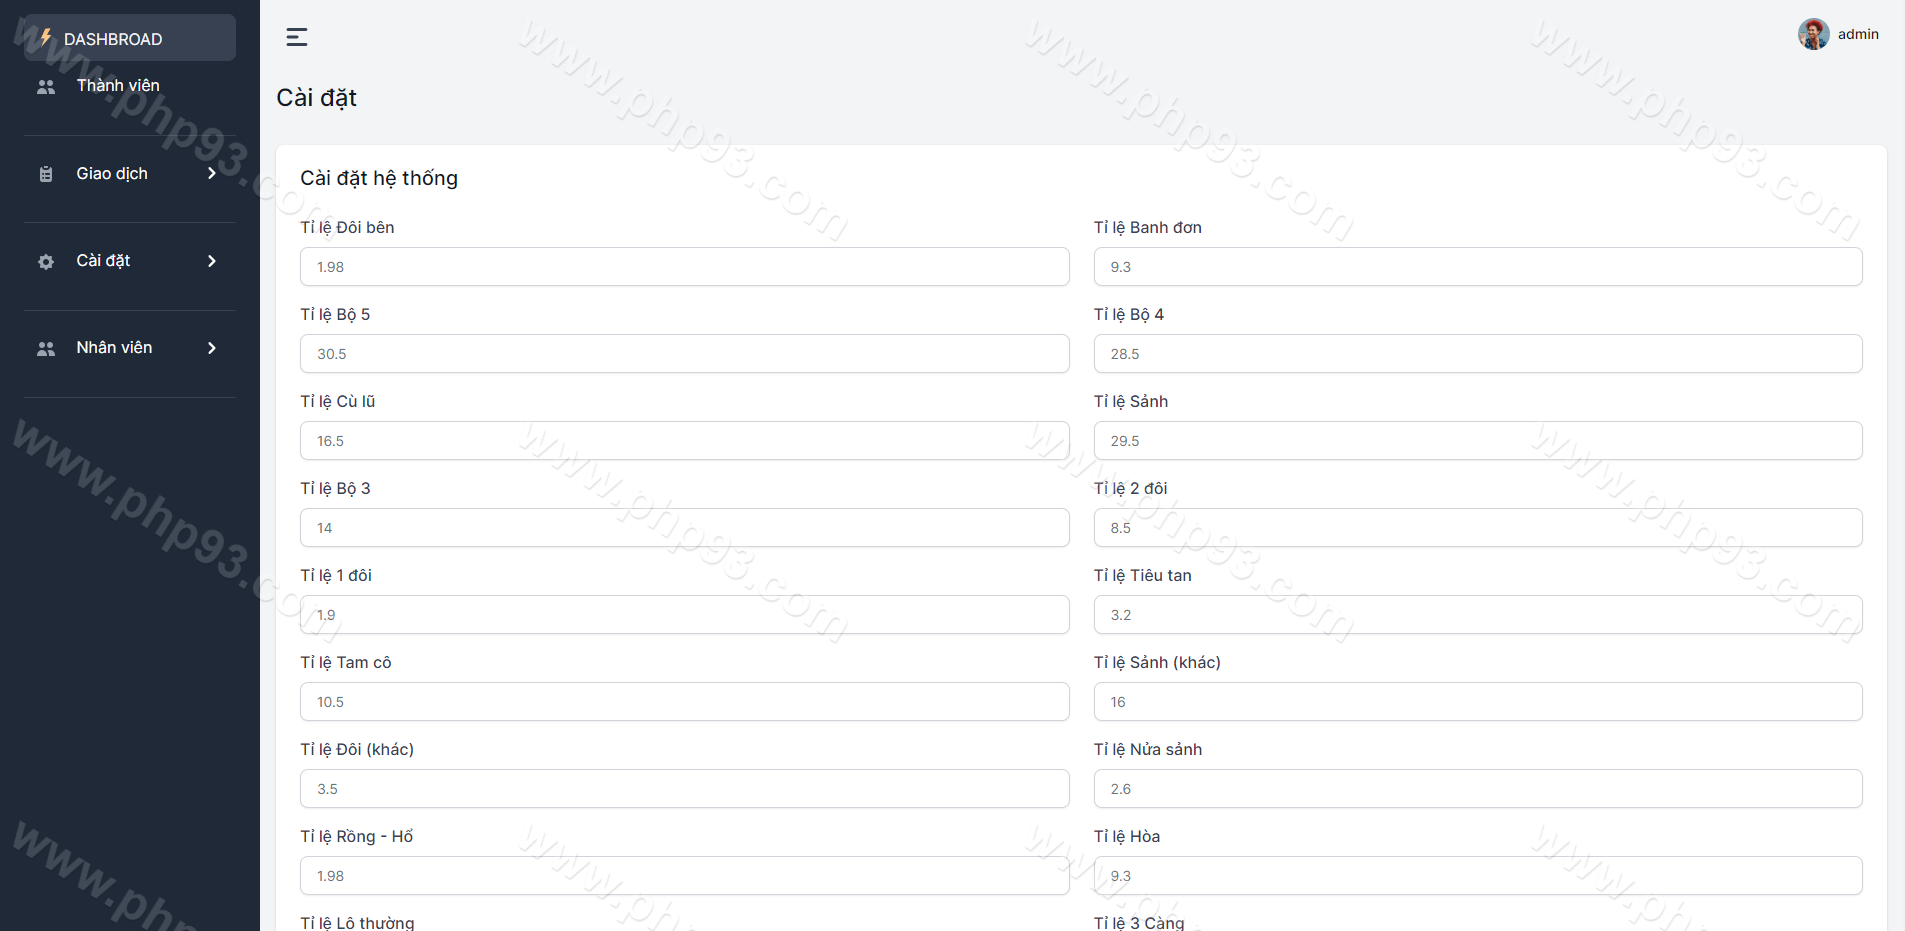Click the Tỉ lệ Rồng - Hổ input
This screenshot has height=931, width=1905.
point(684,876)
